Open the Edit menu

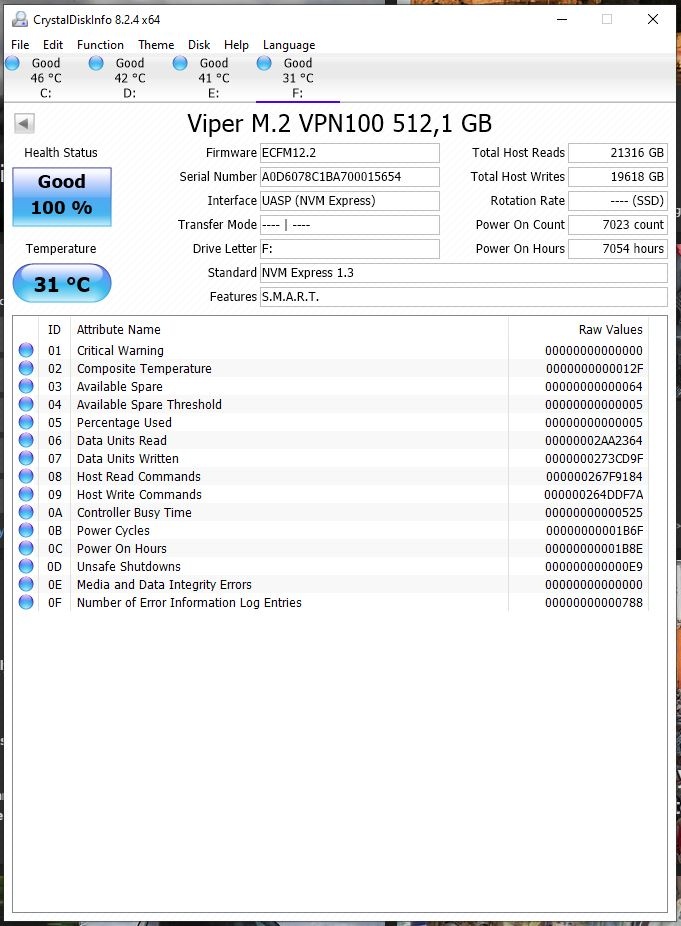click(53, 45)
